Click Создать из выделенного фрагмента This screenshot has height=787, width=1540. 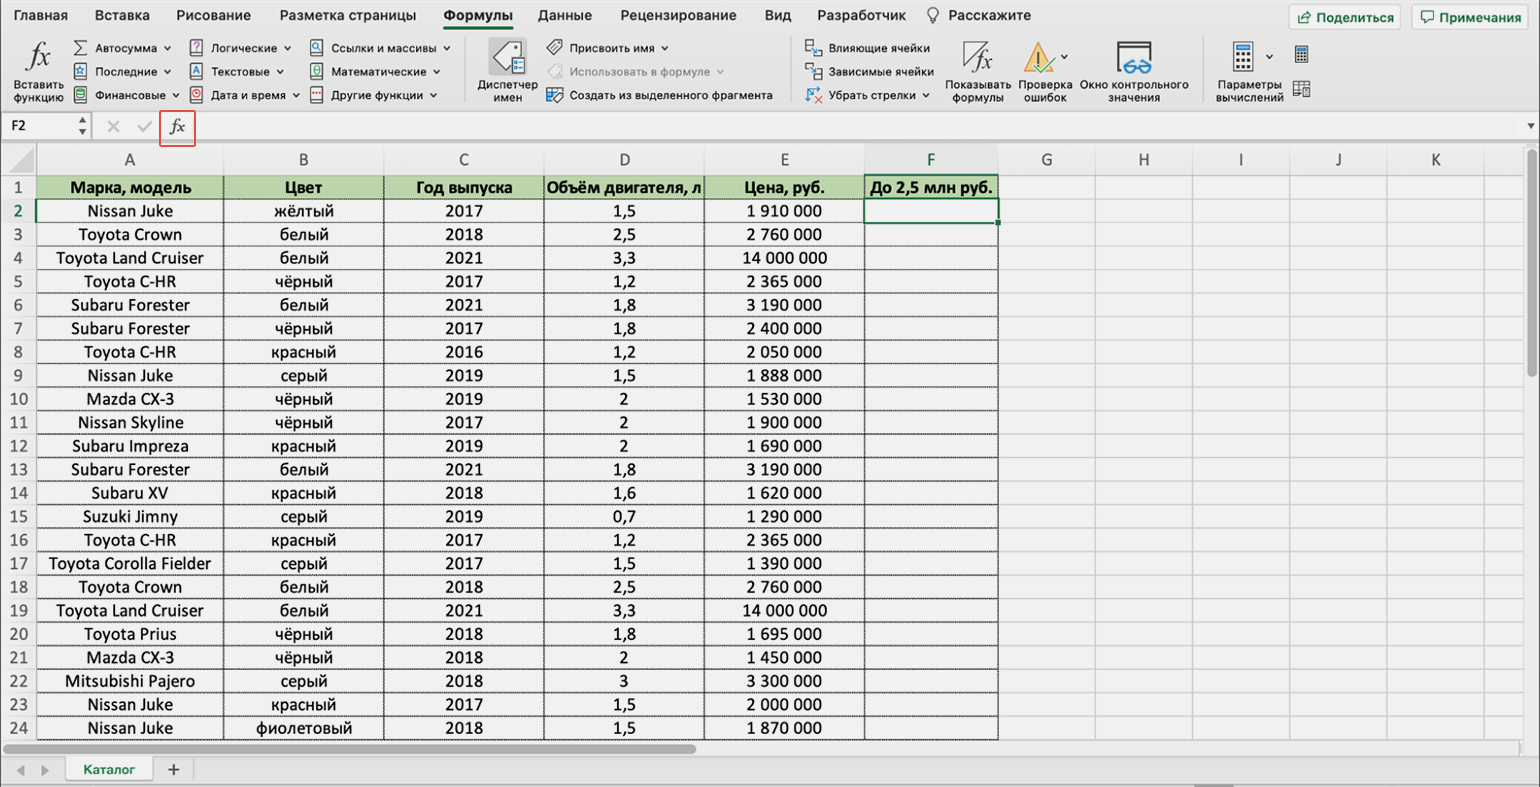[x=659, y=96]
